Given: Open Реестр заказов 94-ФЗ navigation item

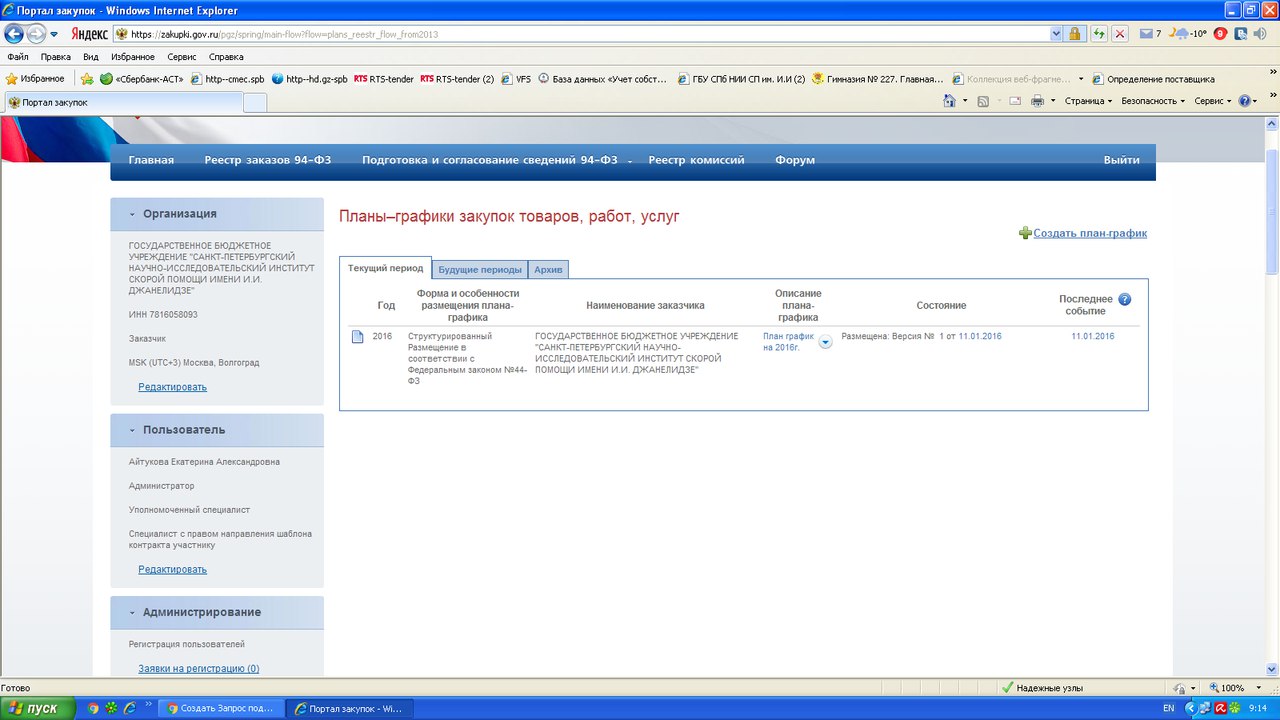Looking at the screenshot, I should 268,160.
